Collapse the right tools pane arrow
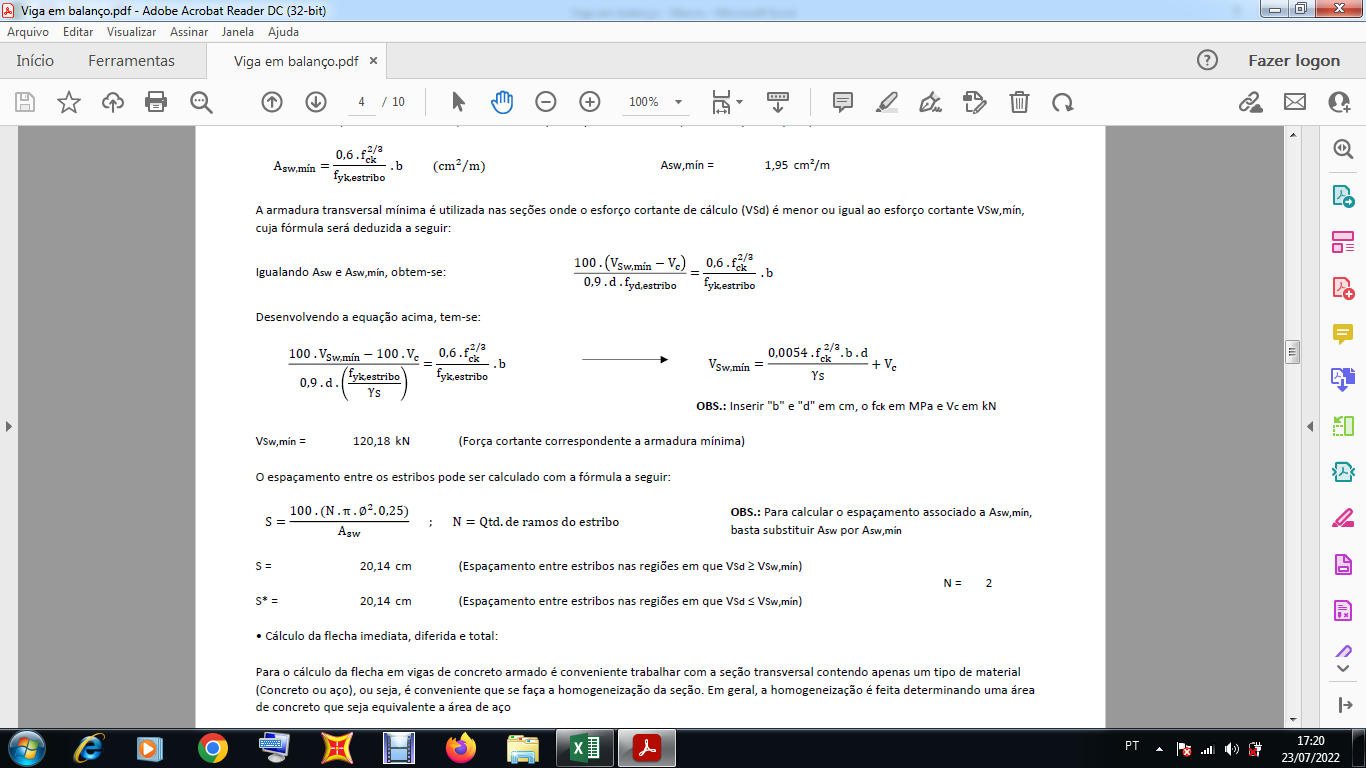The width and height of the screenshot is (1366, 768). click(x=1311, y=427)
